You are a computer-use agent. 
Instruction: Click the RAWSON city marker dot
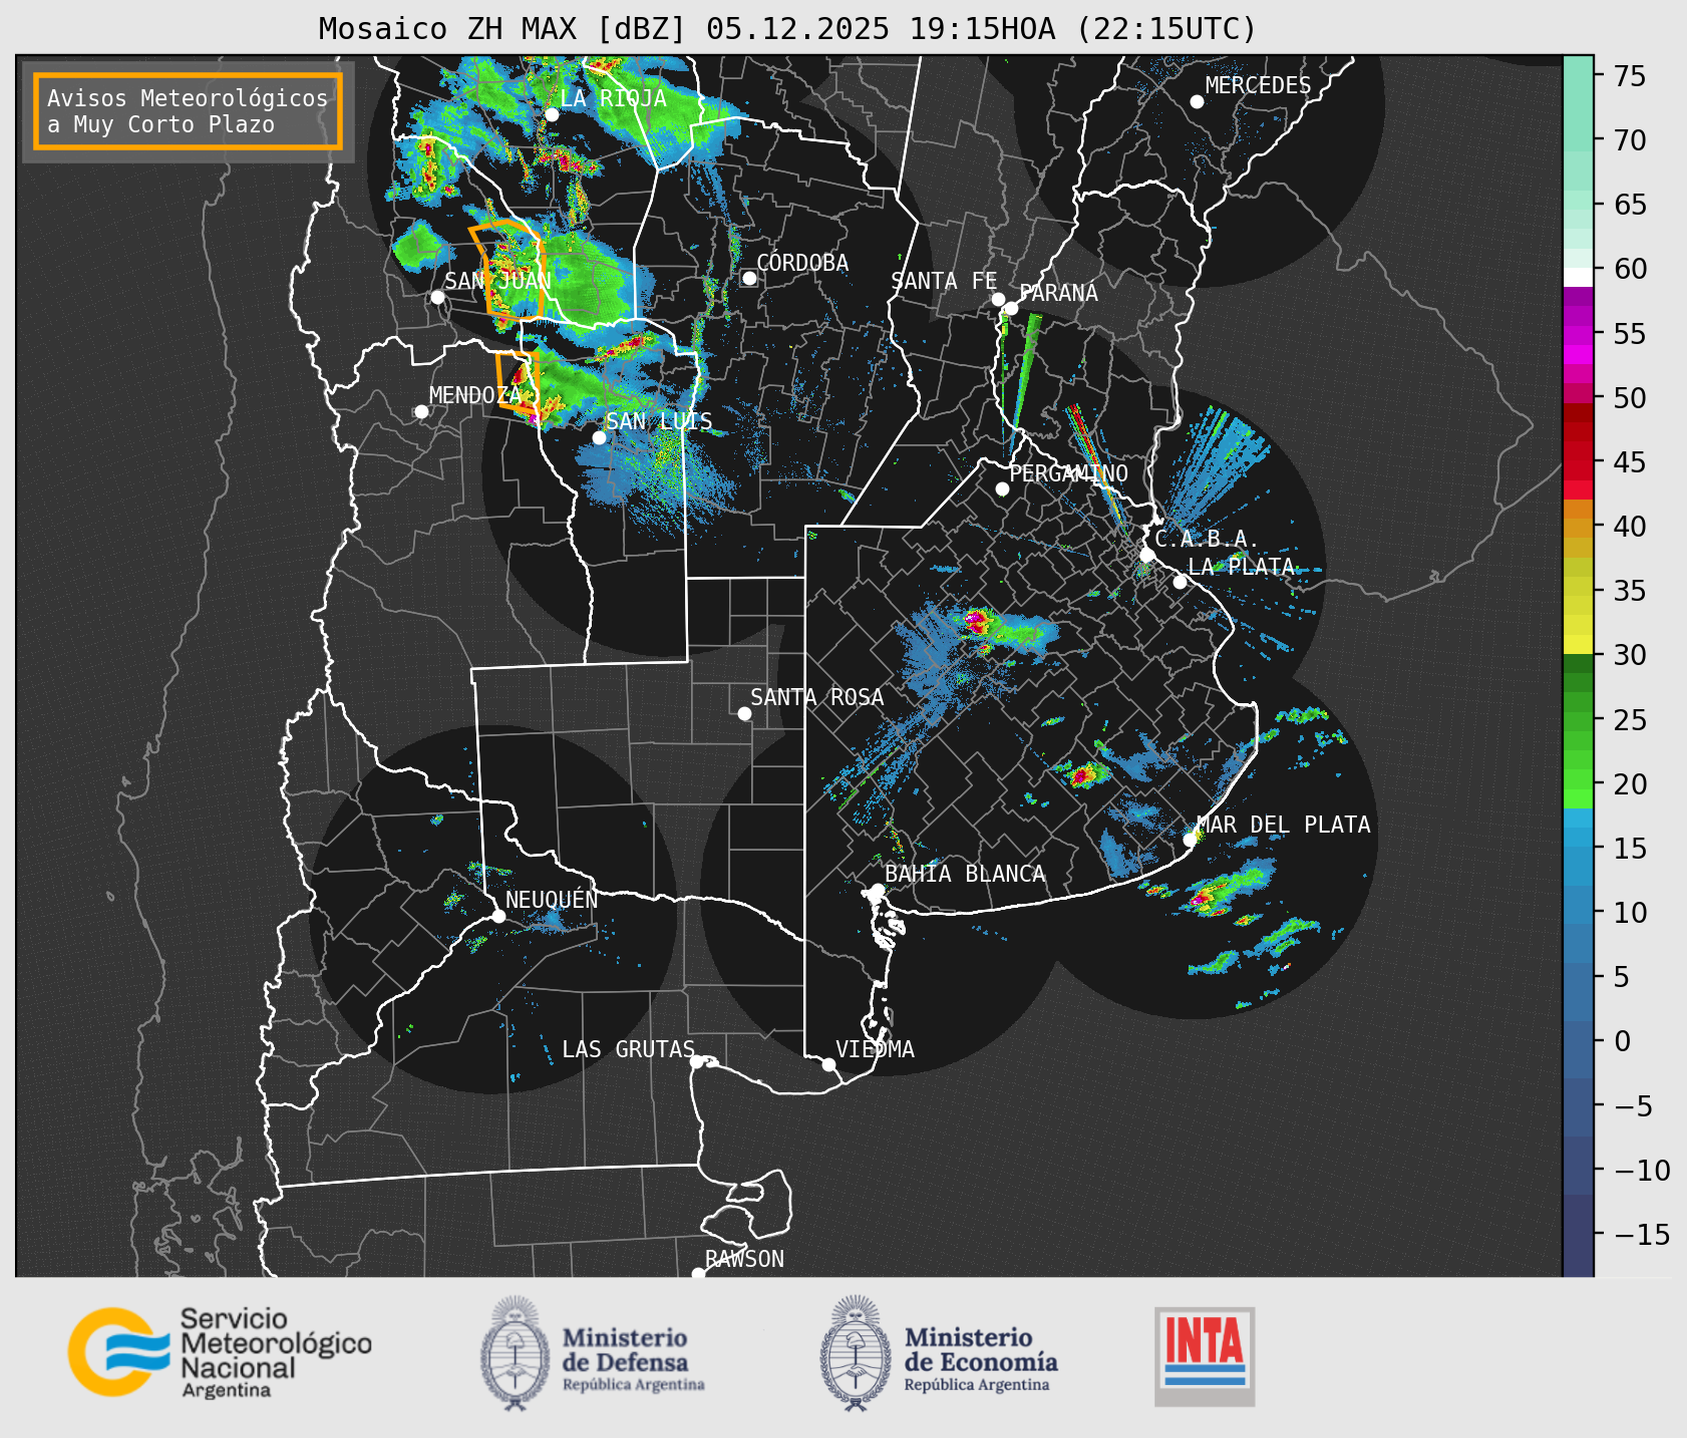698,1274
